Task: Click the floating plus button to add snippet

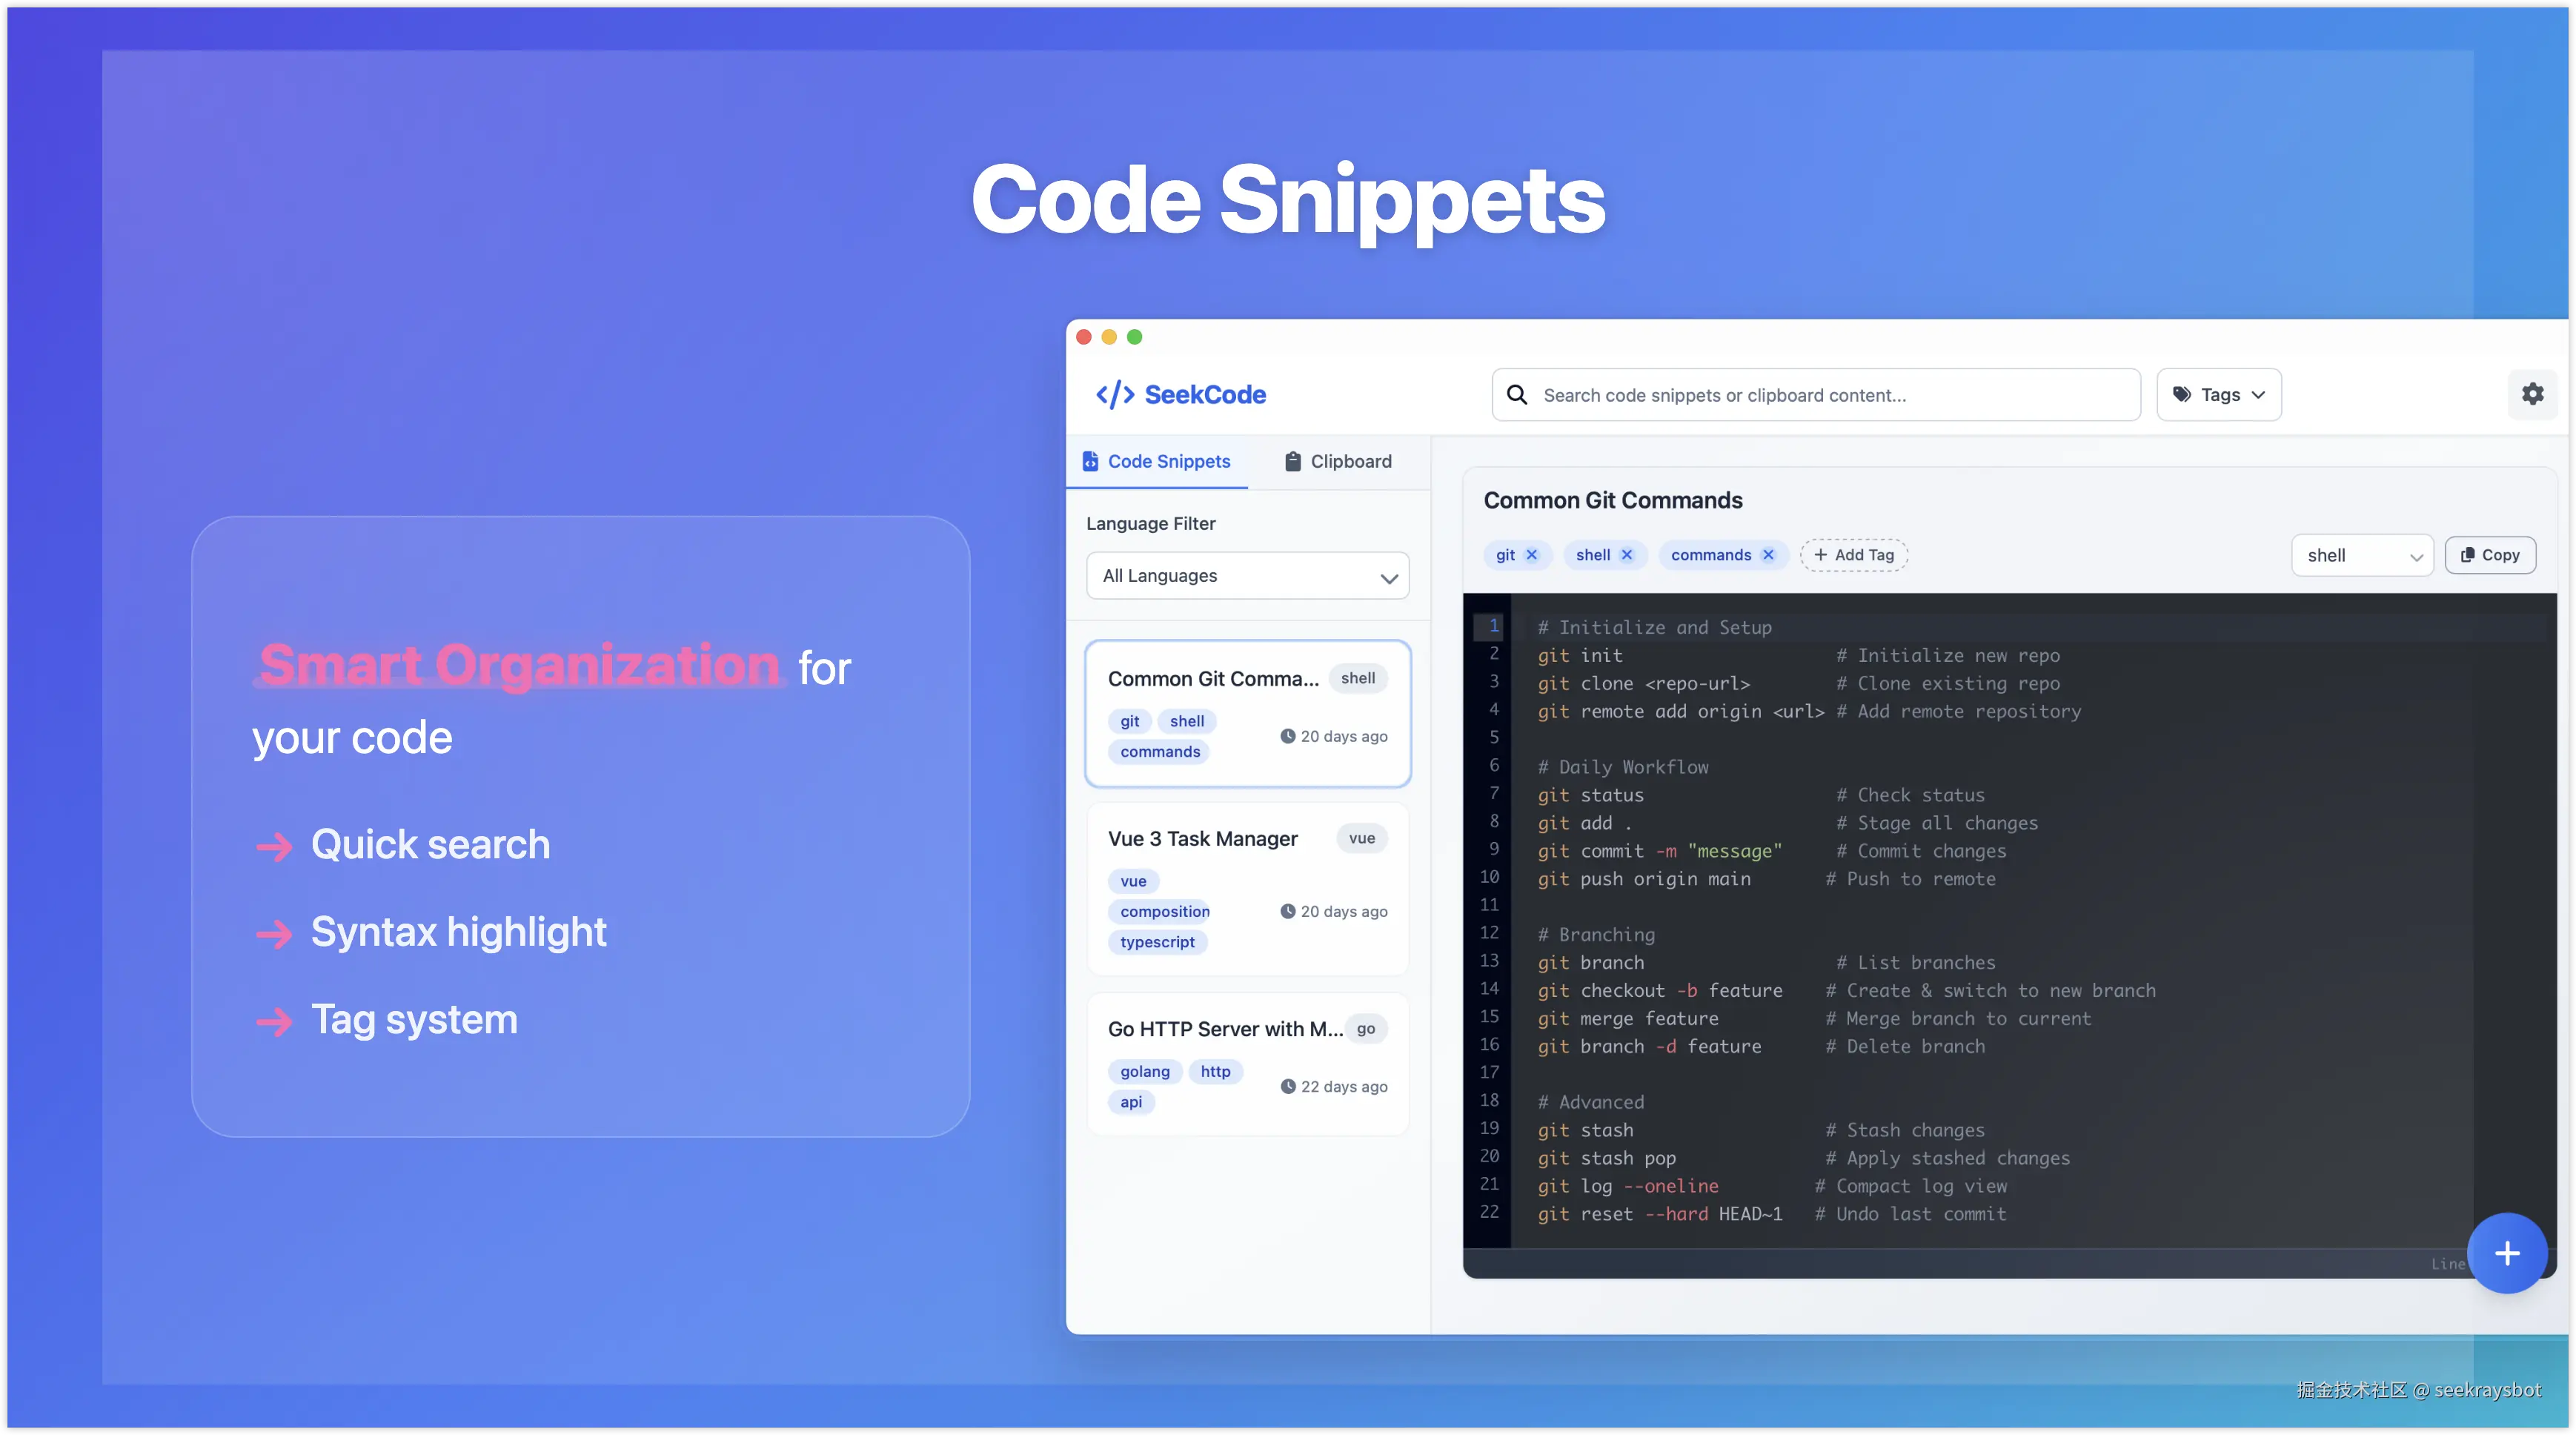Action: click(2508, 1253)
